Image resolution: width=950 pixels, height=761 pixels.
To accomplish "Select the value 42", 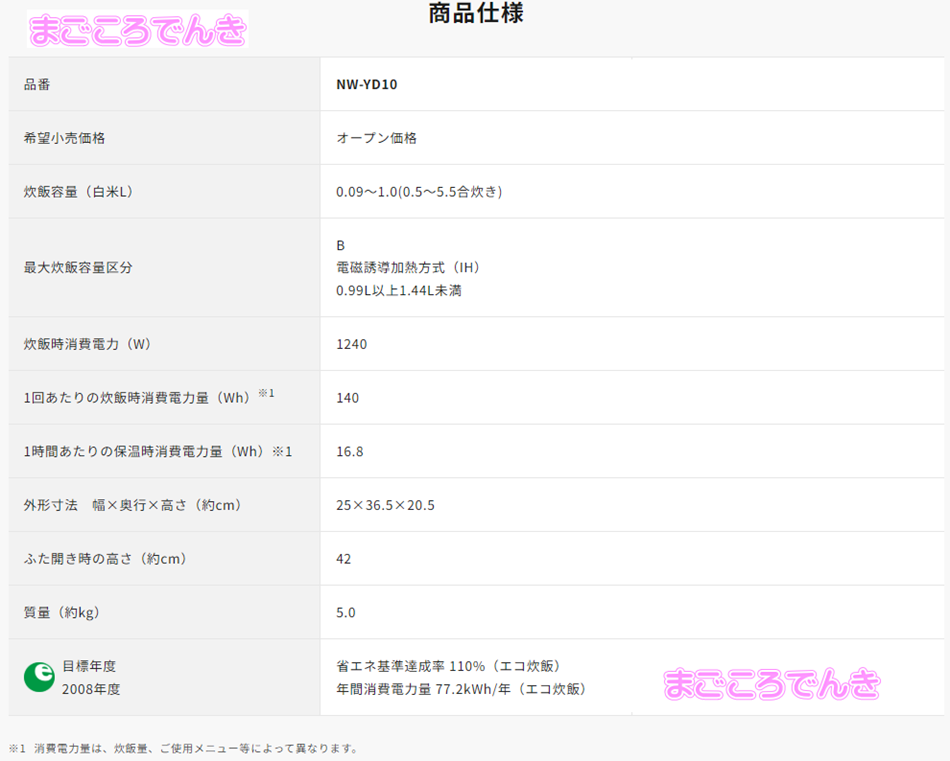I will coord(344,559).
